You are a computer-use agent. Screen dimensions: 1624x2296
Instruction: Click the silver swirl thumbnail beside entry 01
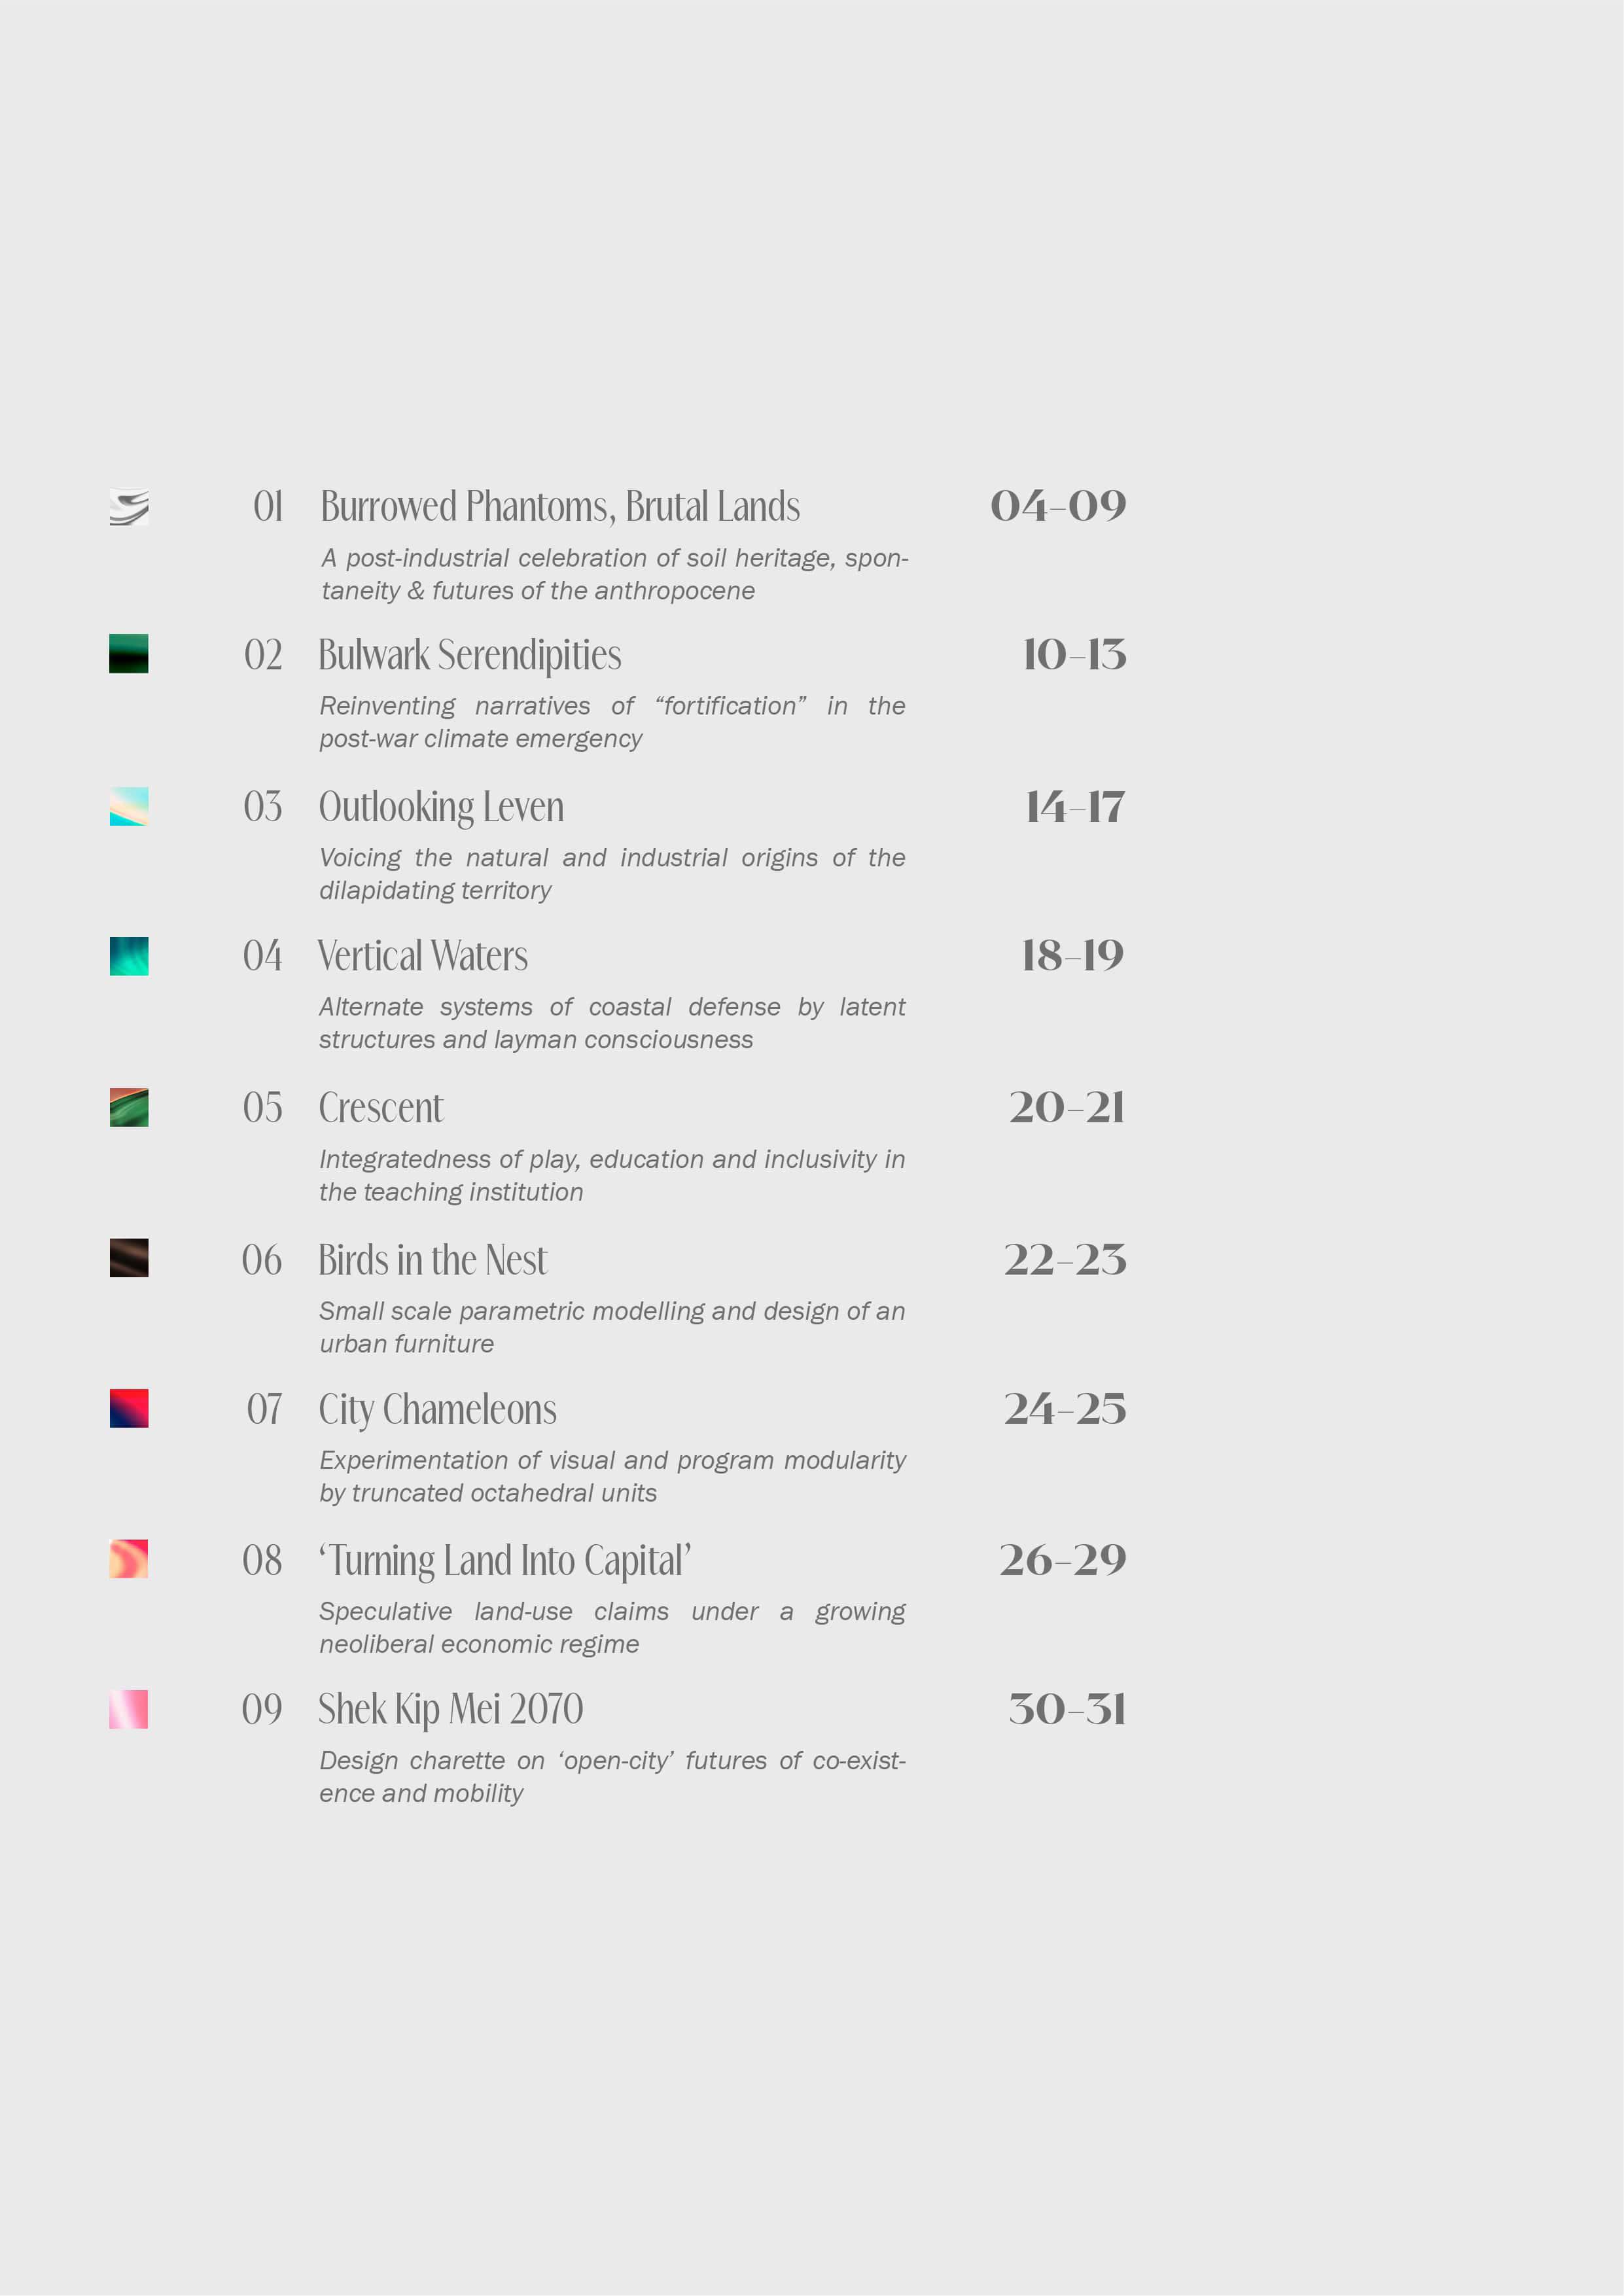(x=129, y=507)
